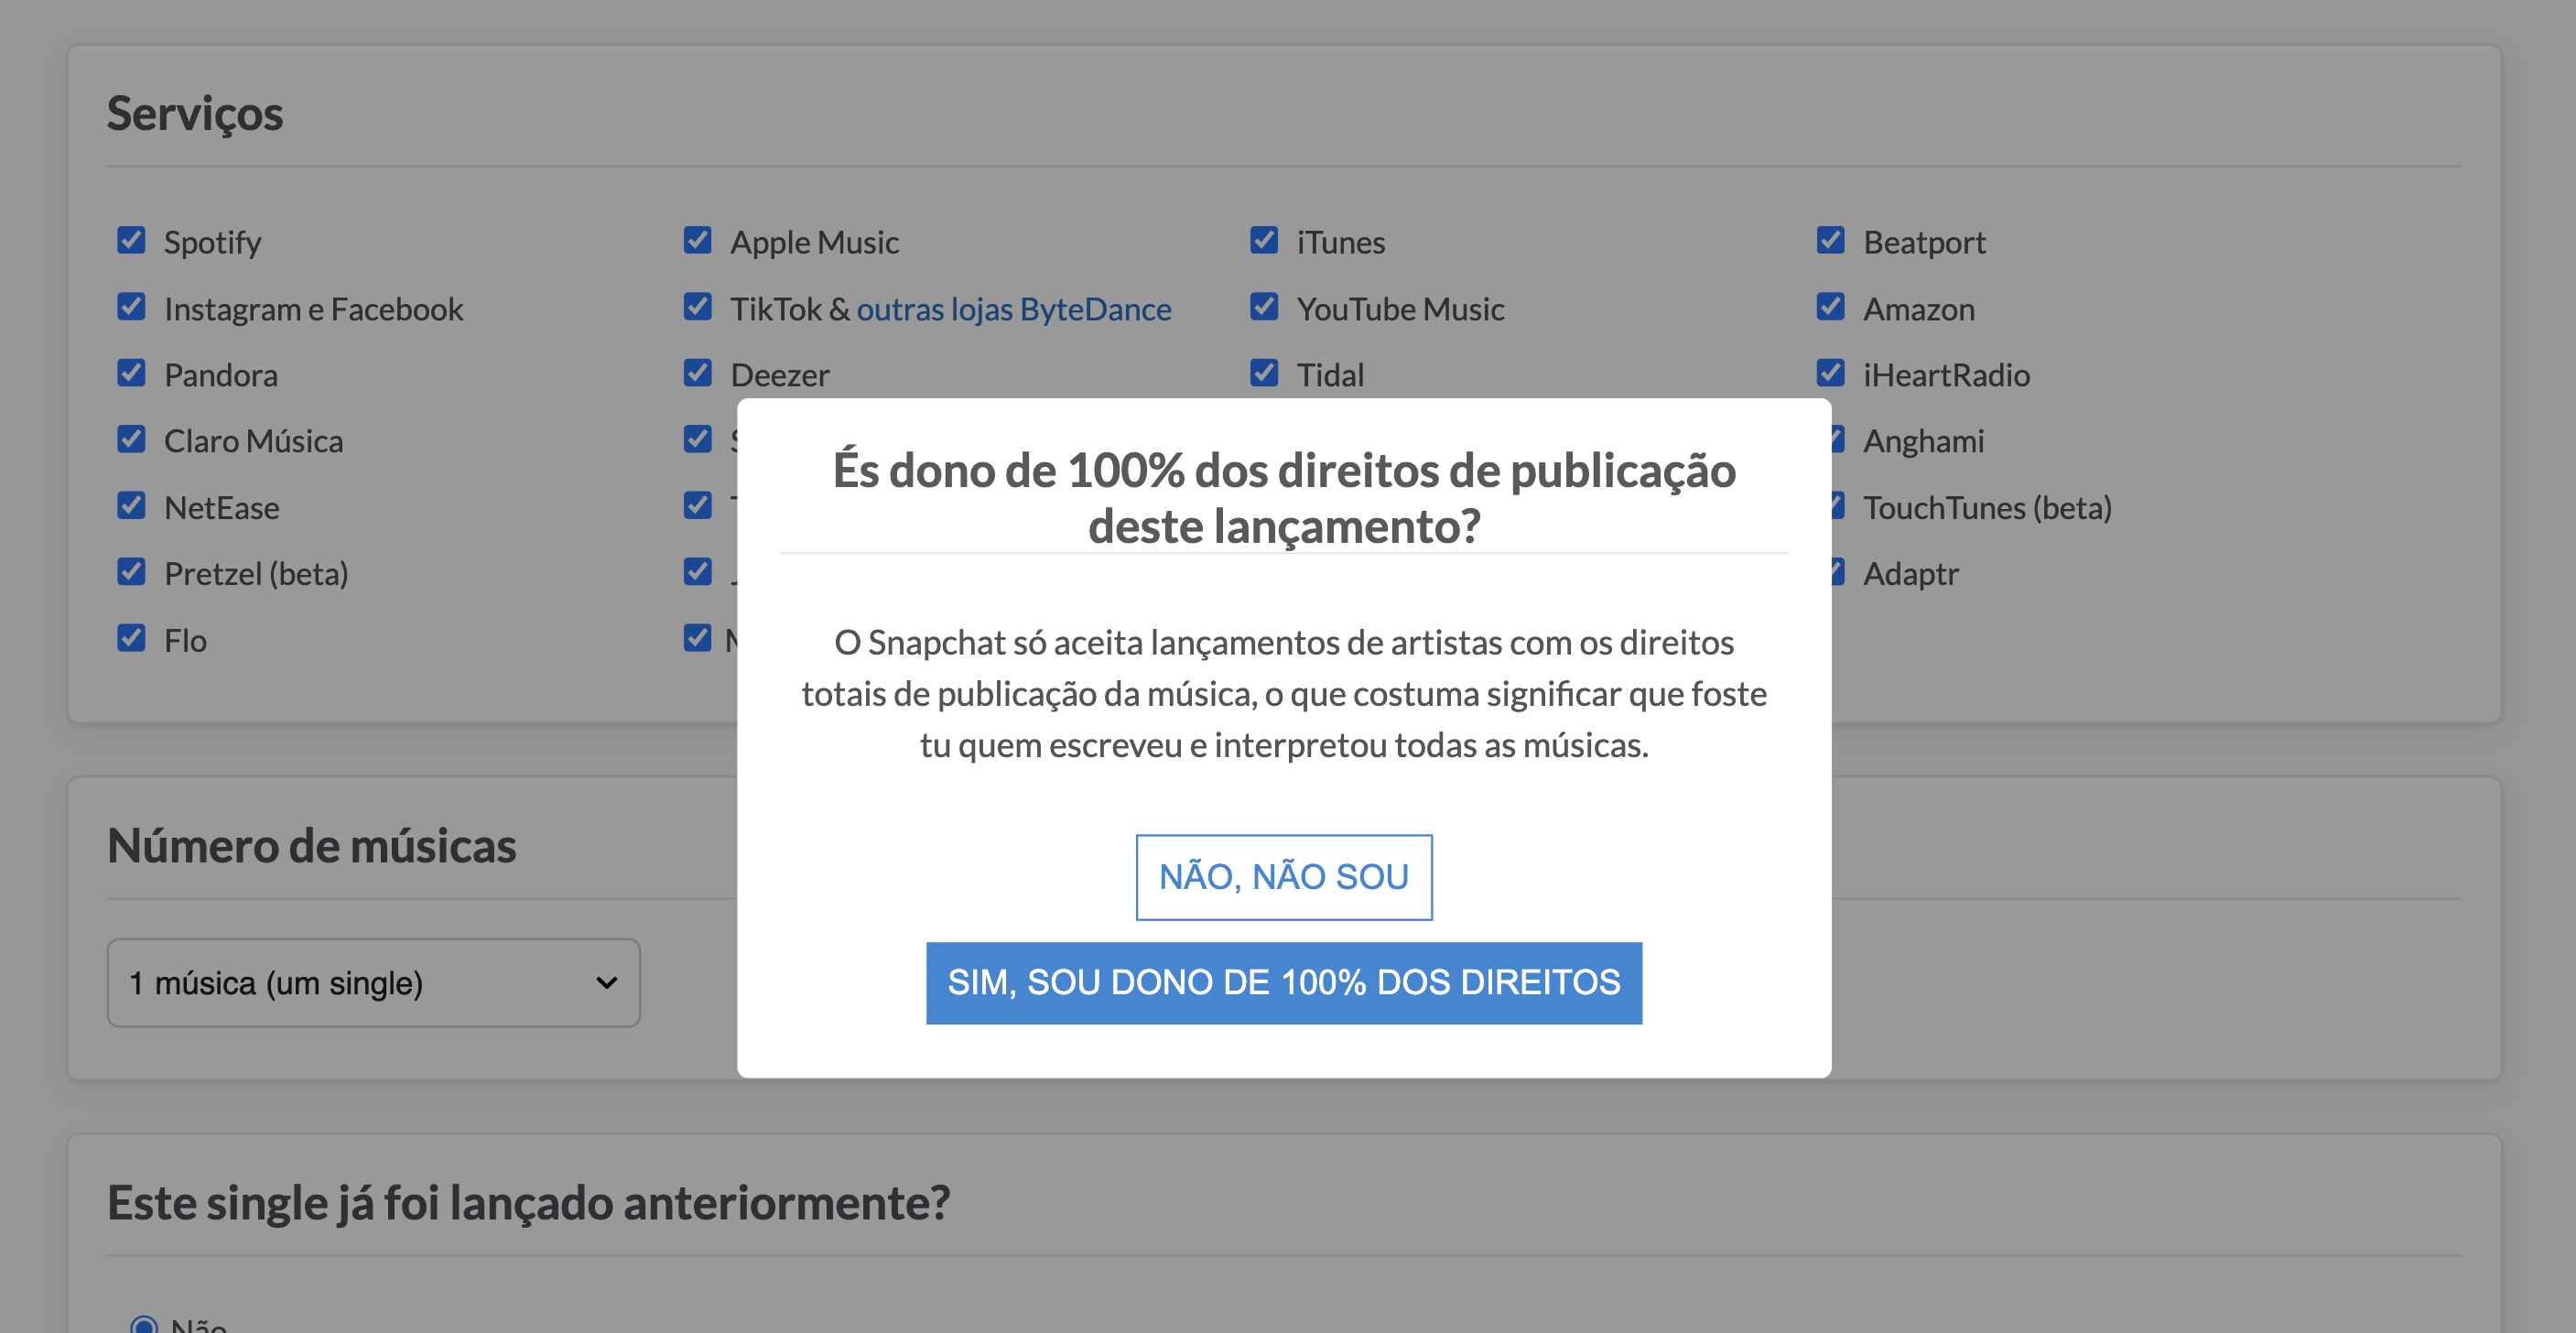Toggle the Claro Música checkbox
The width and height of the screenshot is (2576, 1333).
click(x=131, y=439)
